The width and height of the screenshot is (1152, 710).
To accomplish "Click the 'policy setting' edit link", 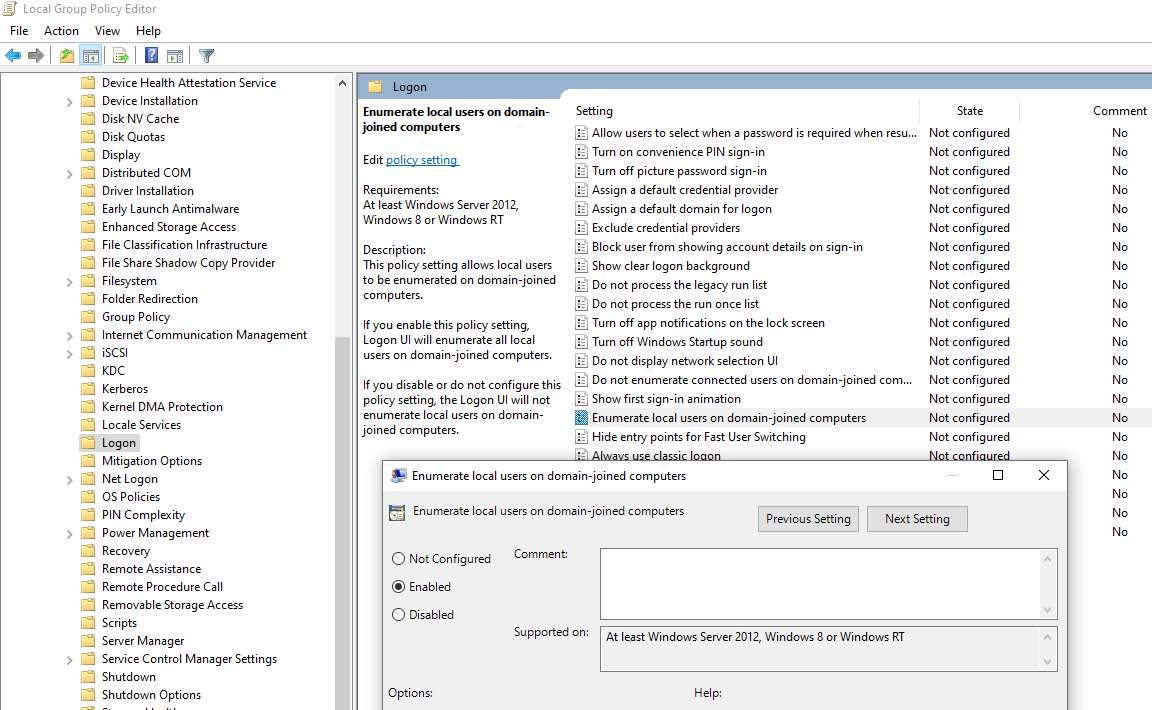I will pyautogui.click(x=421, y=160).
